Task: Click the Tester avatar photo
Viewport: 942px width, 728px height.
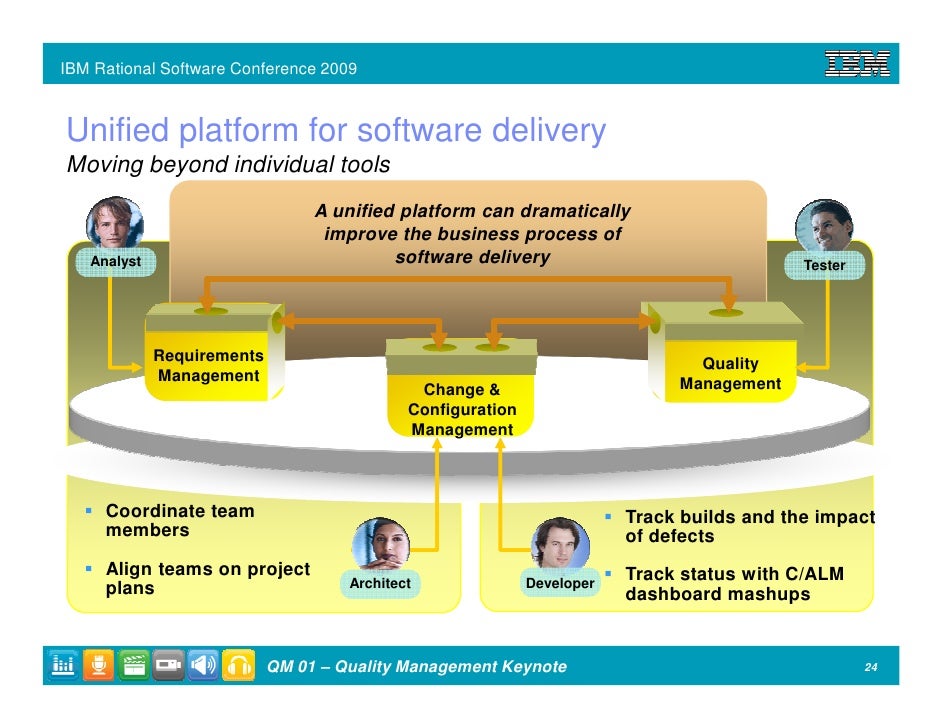Action: [824, 226]
